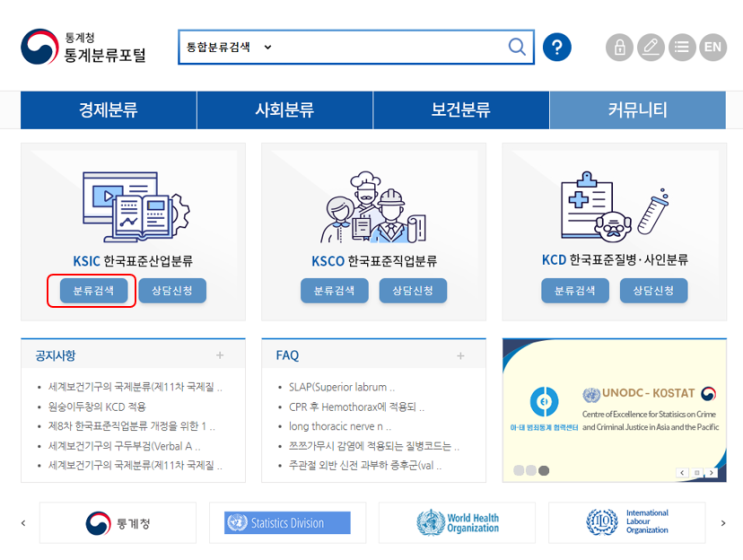This screenshot has width=743, height=560.
Task: Select first banner indicator dot
Action: coord(519,470)
